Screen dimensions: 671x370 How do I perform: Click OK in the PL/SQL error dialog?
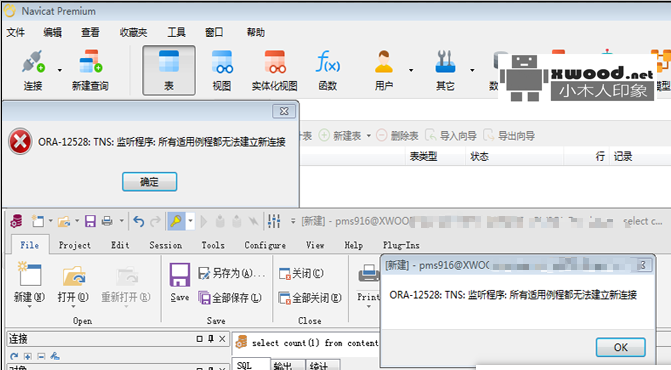621,347
